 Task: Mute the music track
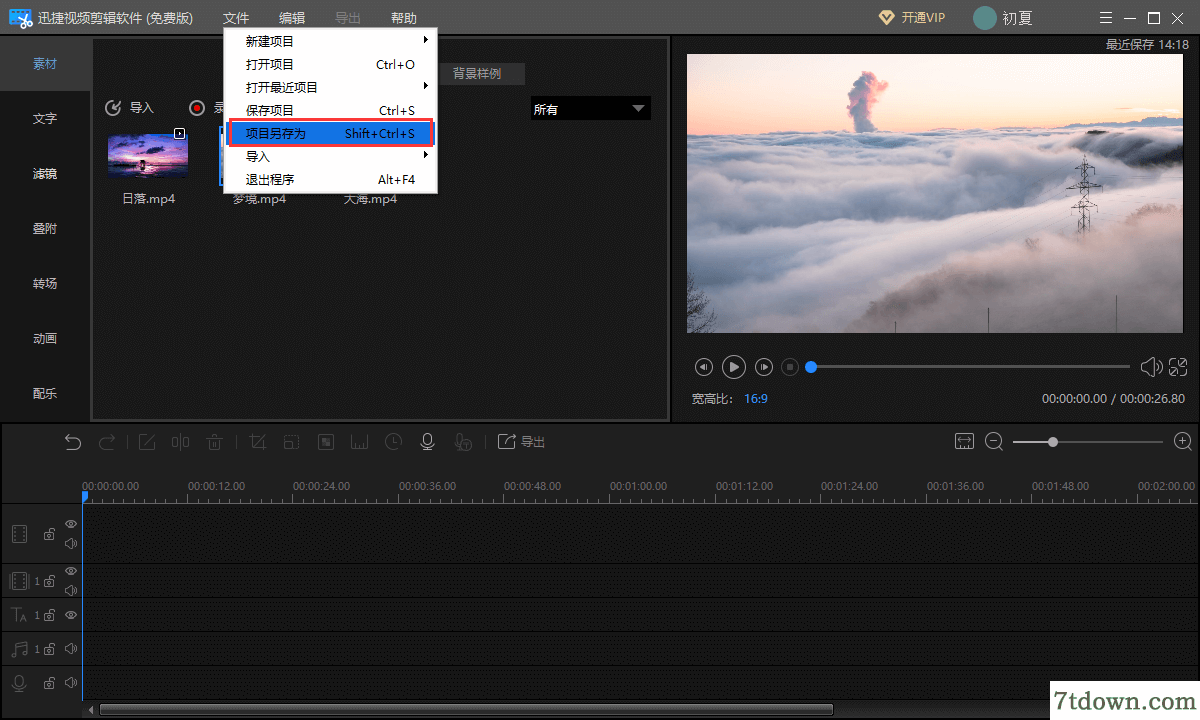tap(71, 649)
